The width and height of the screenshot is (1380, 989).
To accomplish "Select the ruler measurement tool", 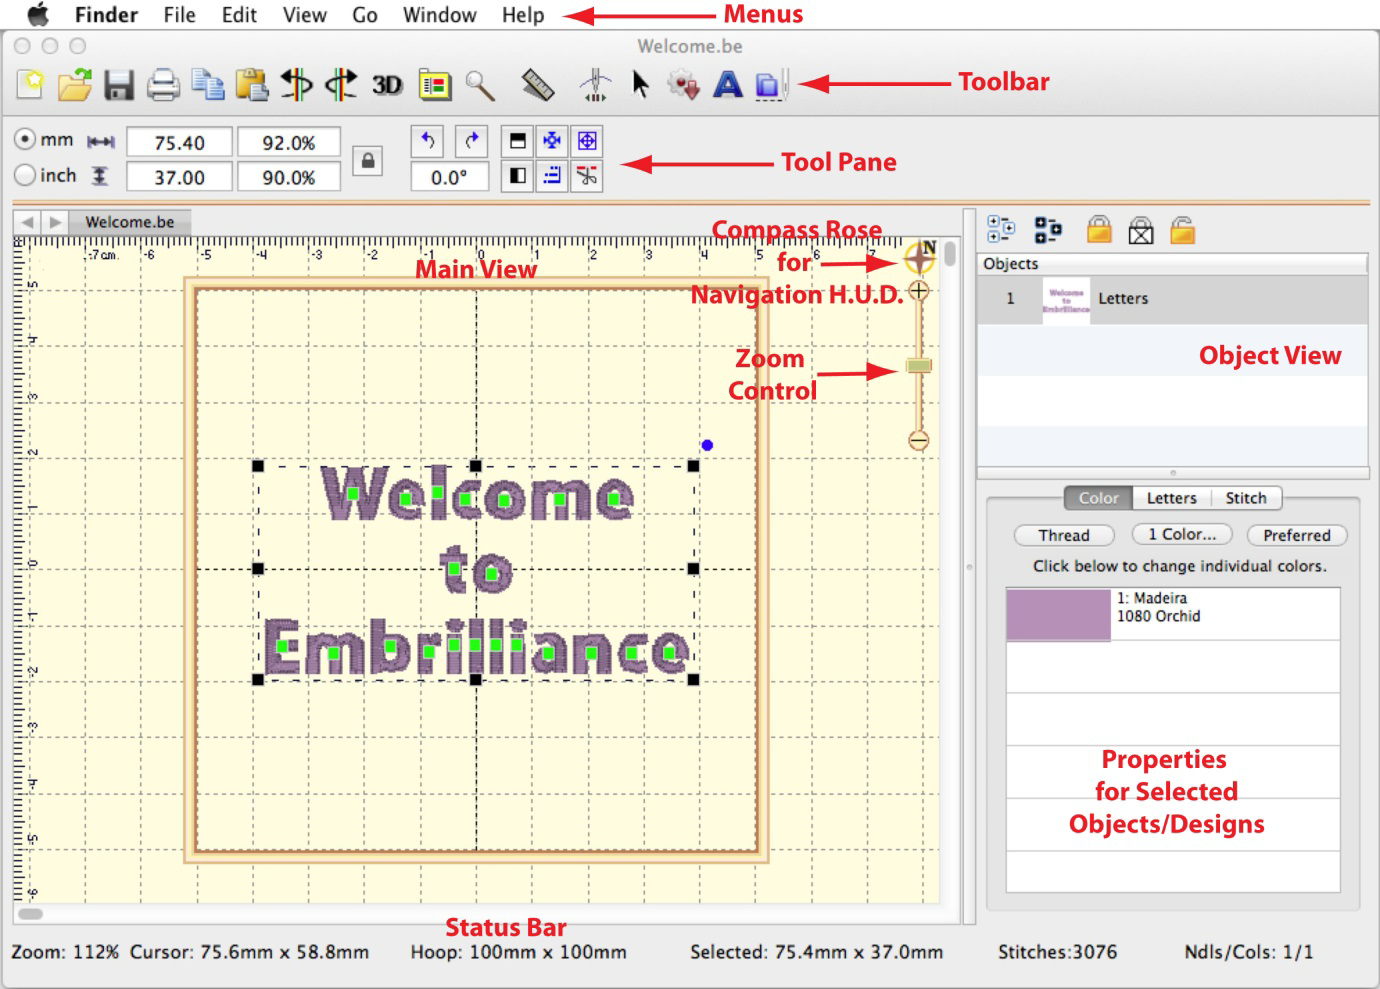I will click(537, 85).
